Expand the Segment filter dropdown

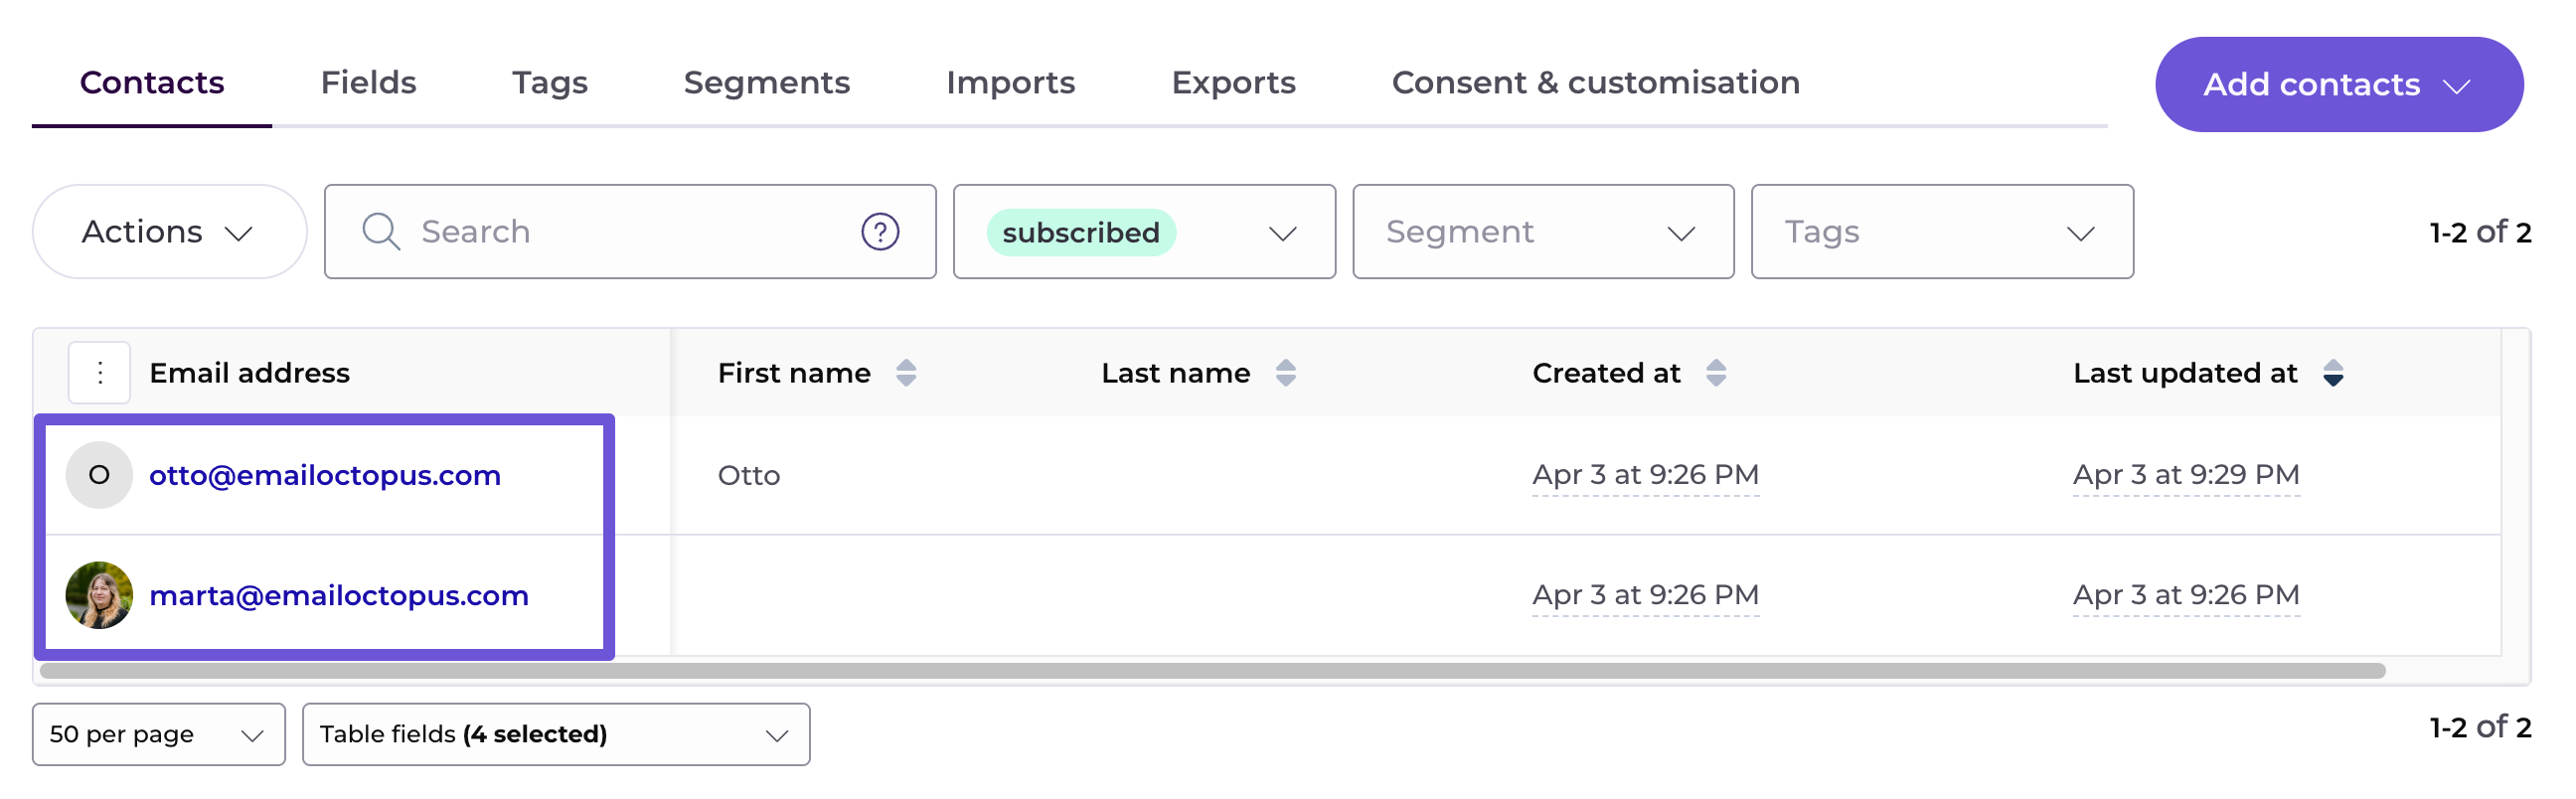click(1543, 232)
